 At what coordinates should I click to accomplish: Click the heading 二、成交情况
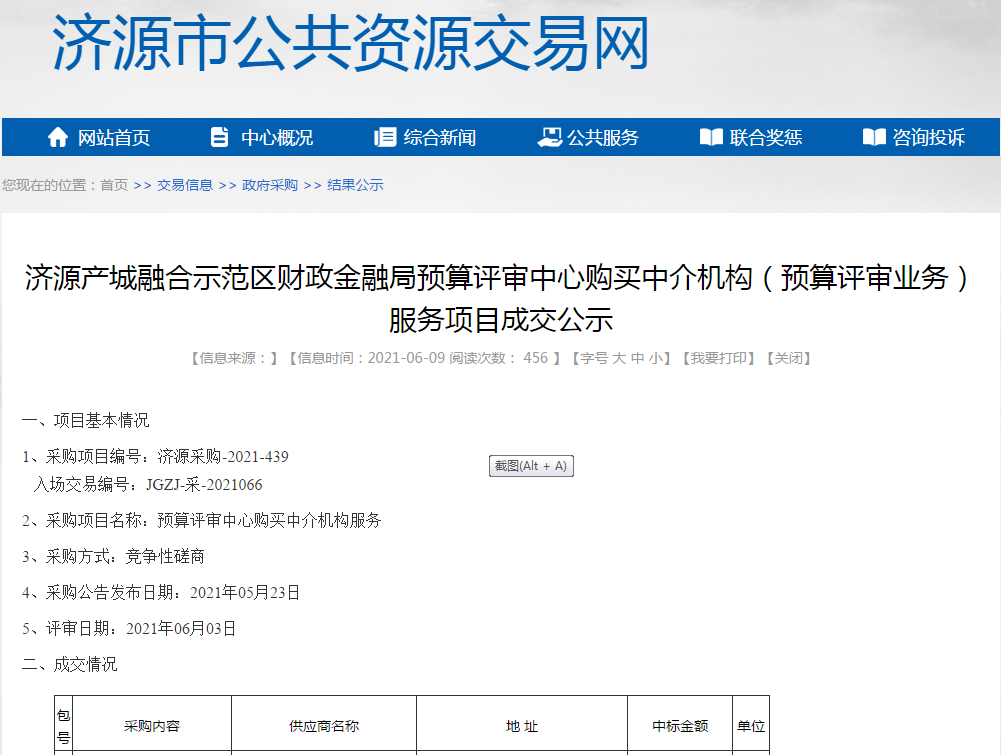70,664
